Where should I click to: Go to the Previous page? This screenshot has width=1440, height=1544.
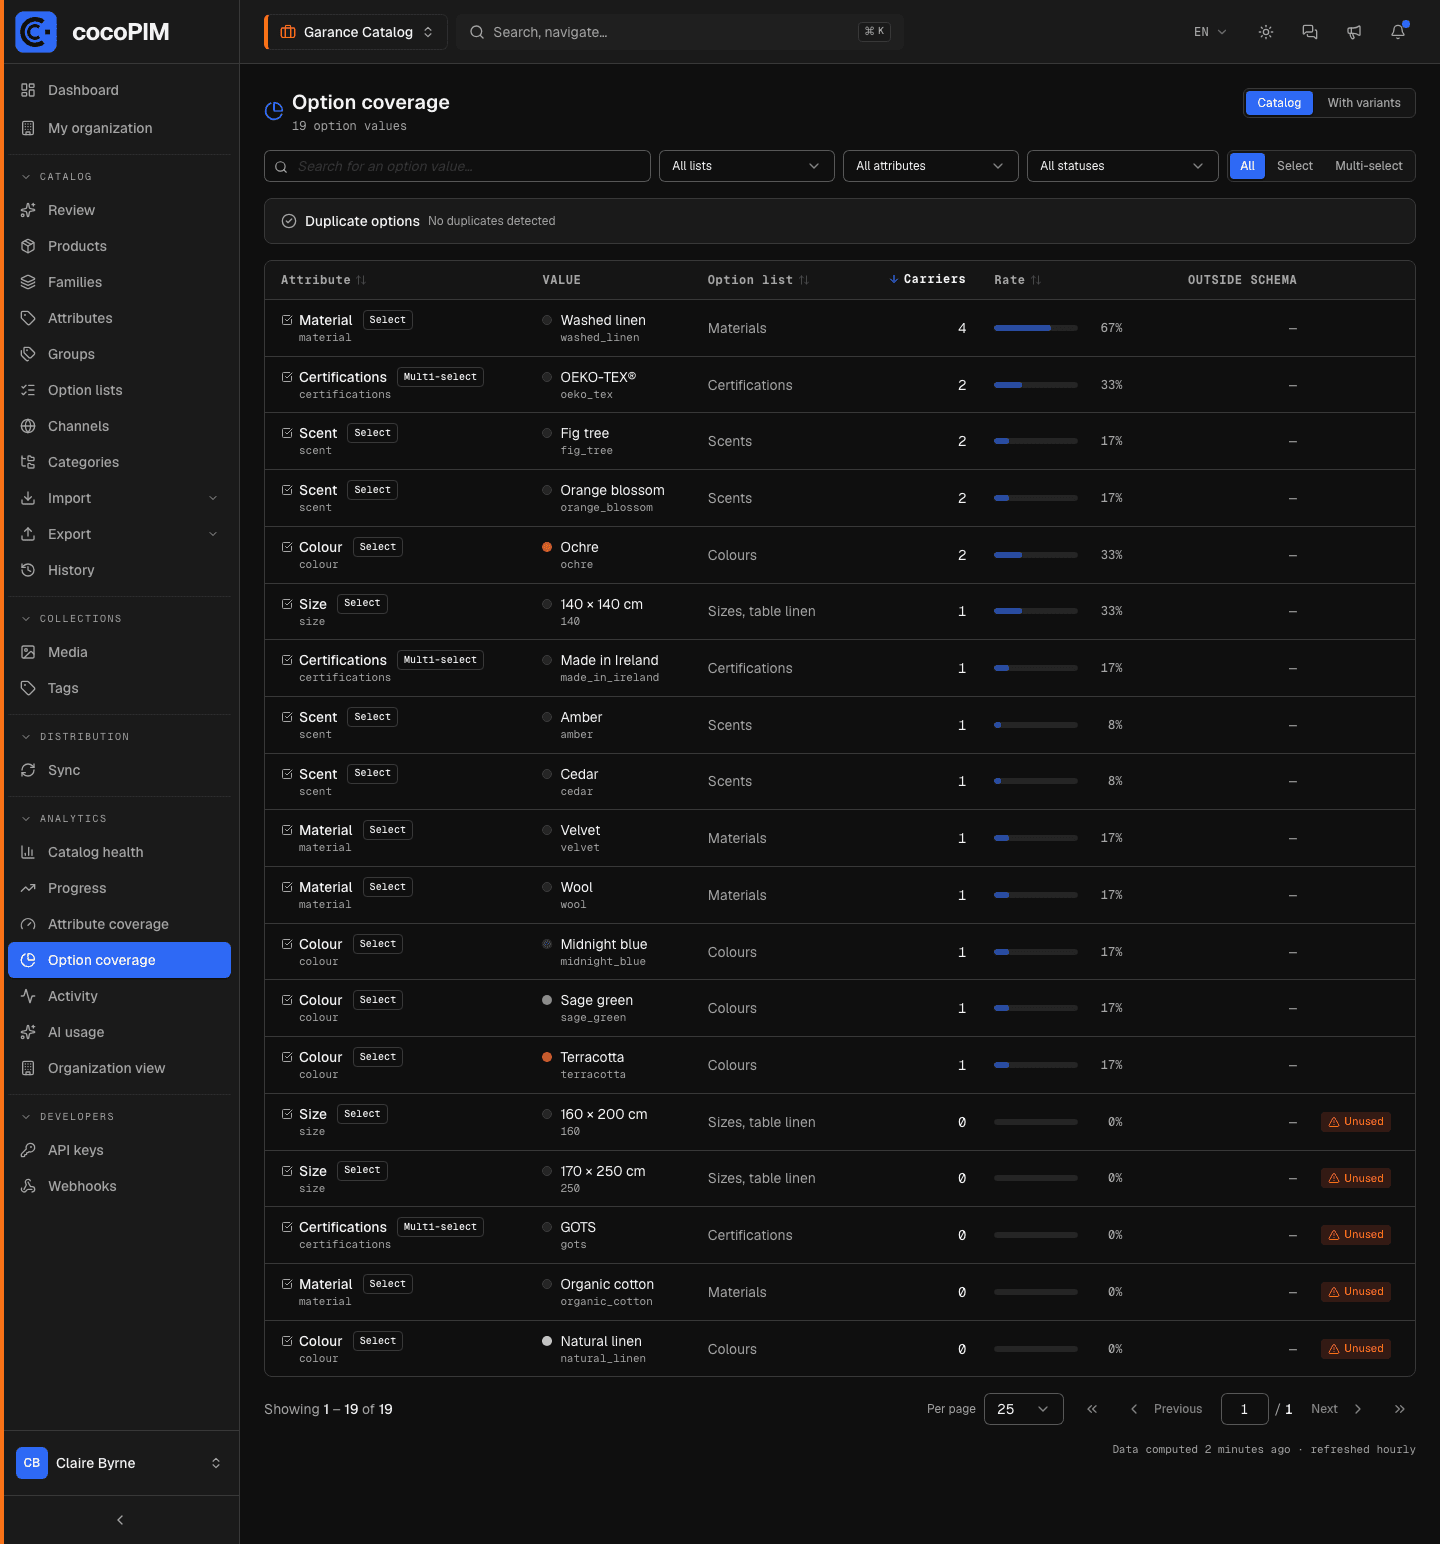tap(1166, 1409)
